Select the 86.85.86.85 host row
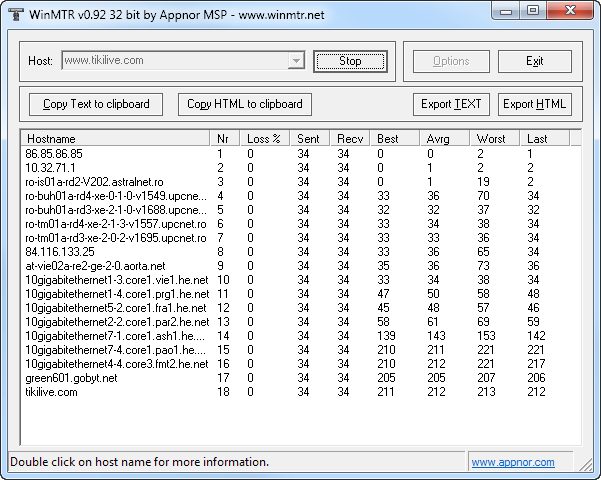This screenshot has width=601, height=480. click(x=301, y=154)
